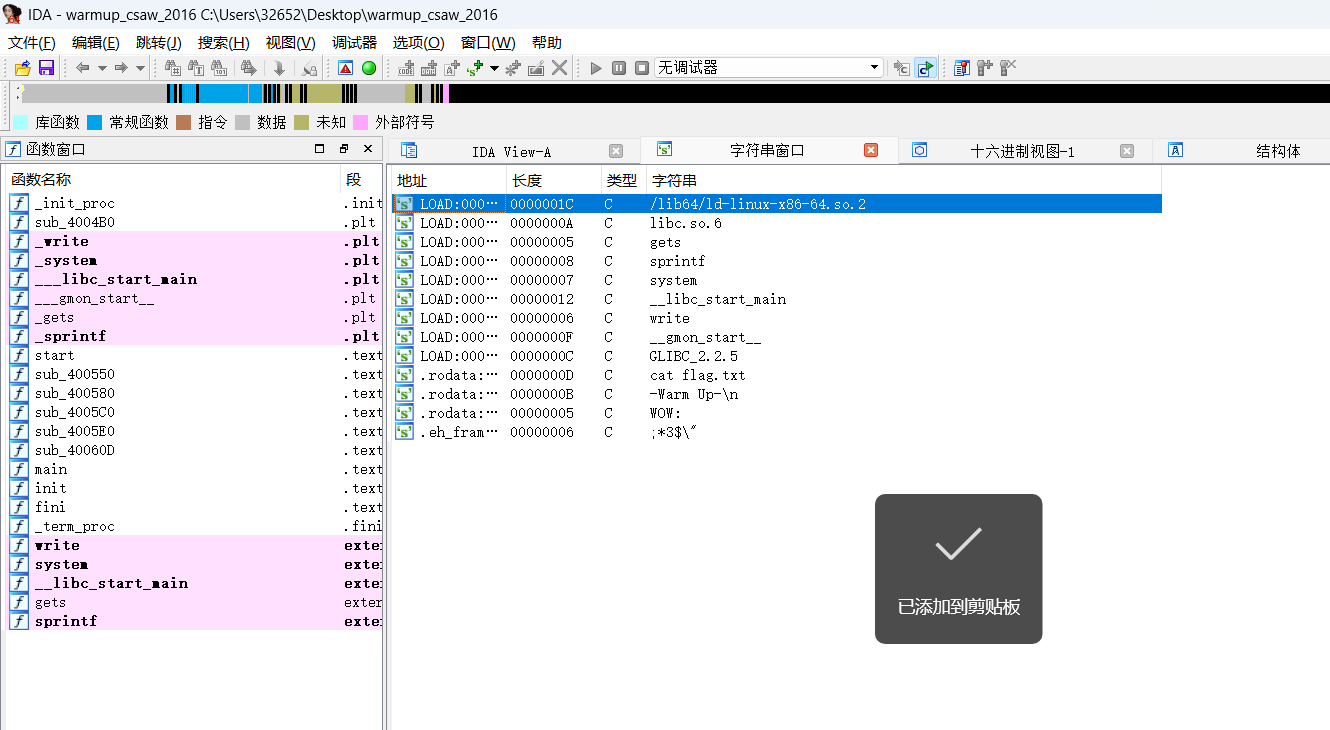The width and height of the screenshot is (1330, 730).
Task: Go forward with the right arrow icon
Action: 121,68
